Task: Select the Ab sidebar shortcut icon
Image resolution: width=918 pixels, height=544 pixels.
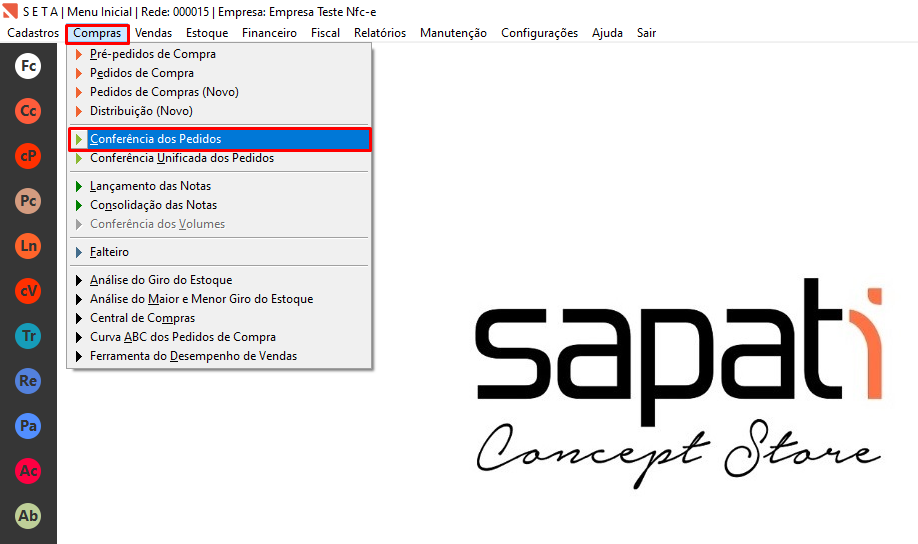Action: 28,515
